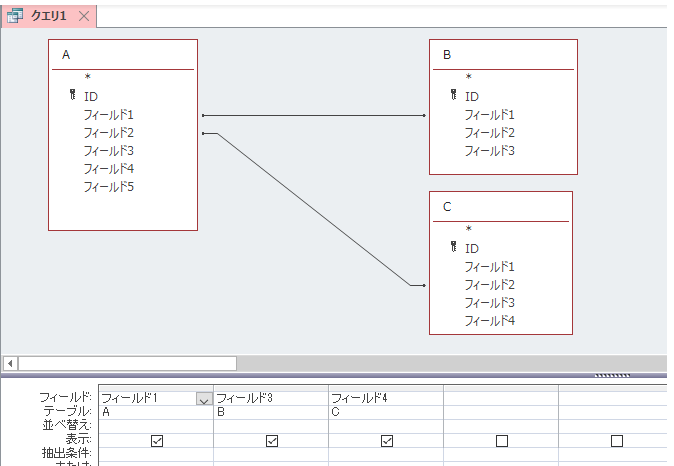Close the クエリ1 tab
674x466 pixels.
coord(84,16)
